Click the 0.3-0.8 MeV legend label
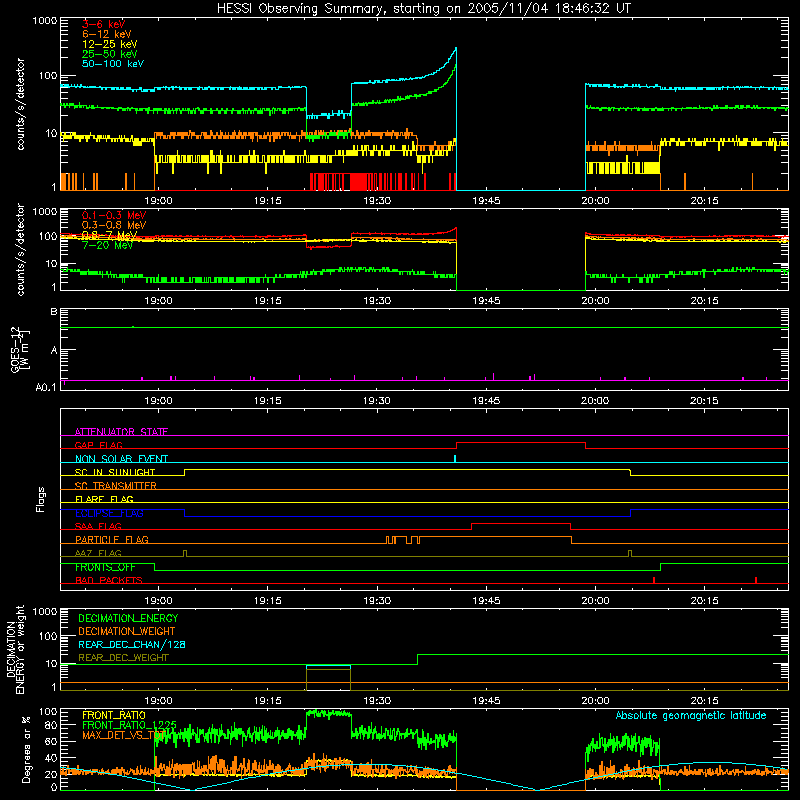Screen dimensions: 800x800 114,225
